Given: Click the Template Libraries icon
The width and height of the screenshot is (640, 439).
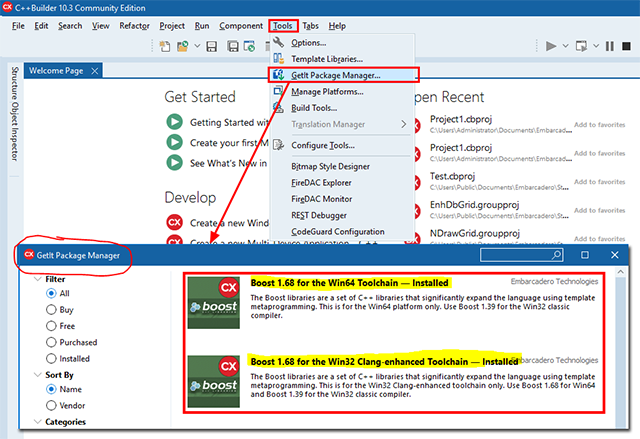Looking at the screenshot, I should point(278,58).
